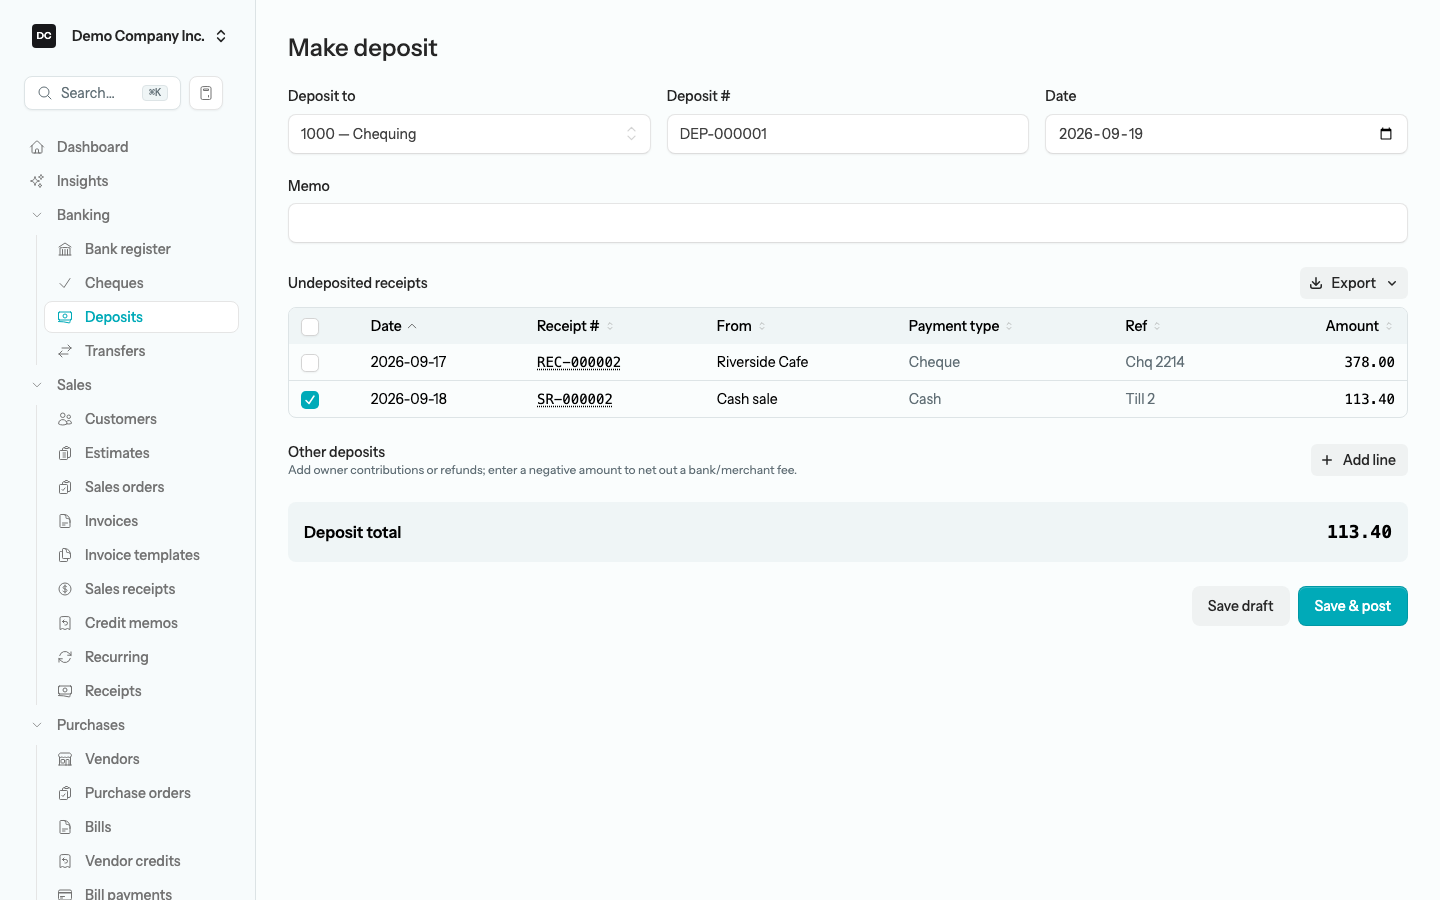Click the Bank register building icon

pyautogui.click(x=65, y=249)
